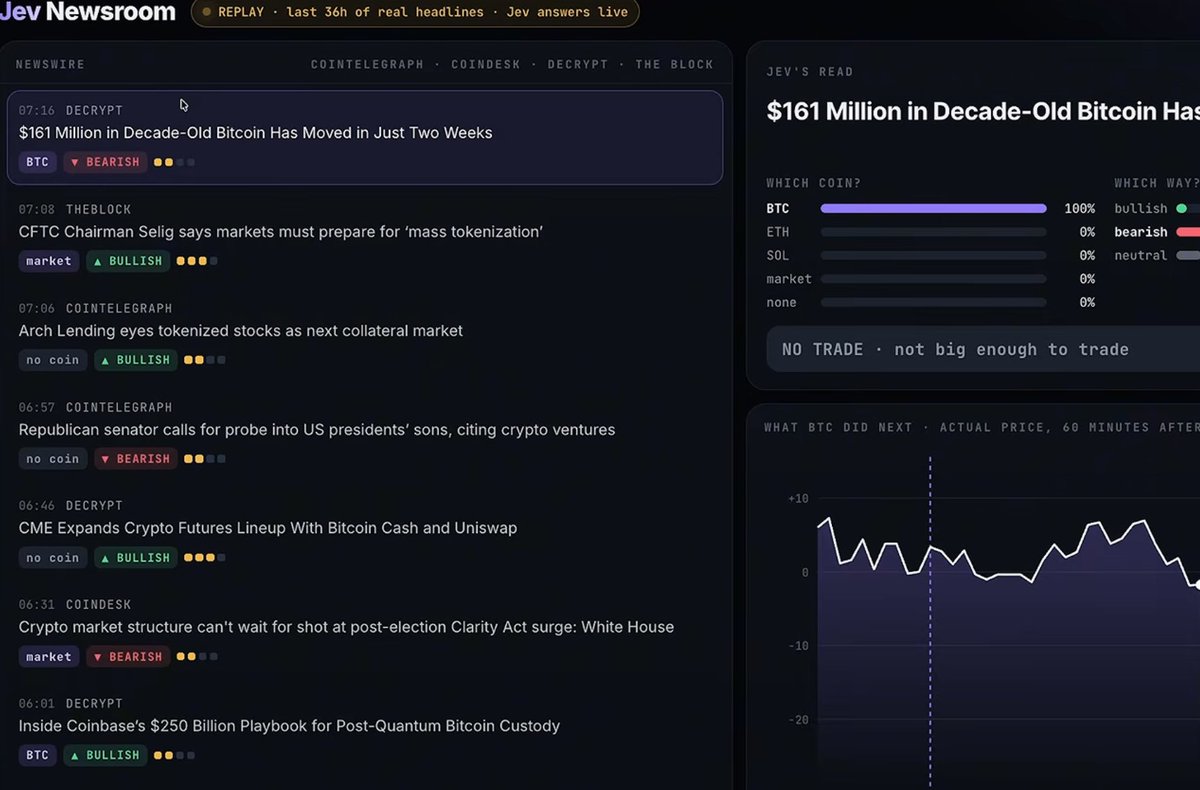Select the DECRYPT source filter
Image resolution: width=1200 pixels, height=790 pixels.
point(577,64)
